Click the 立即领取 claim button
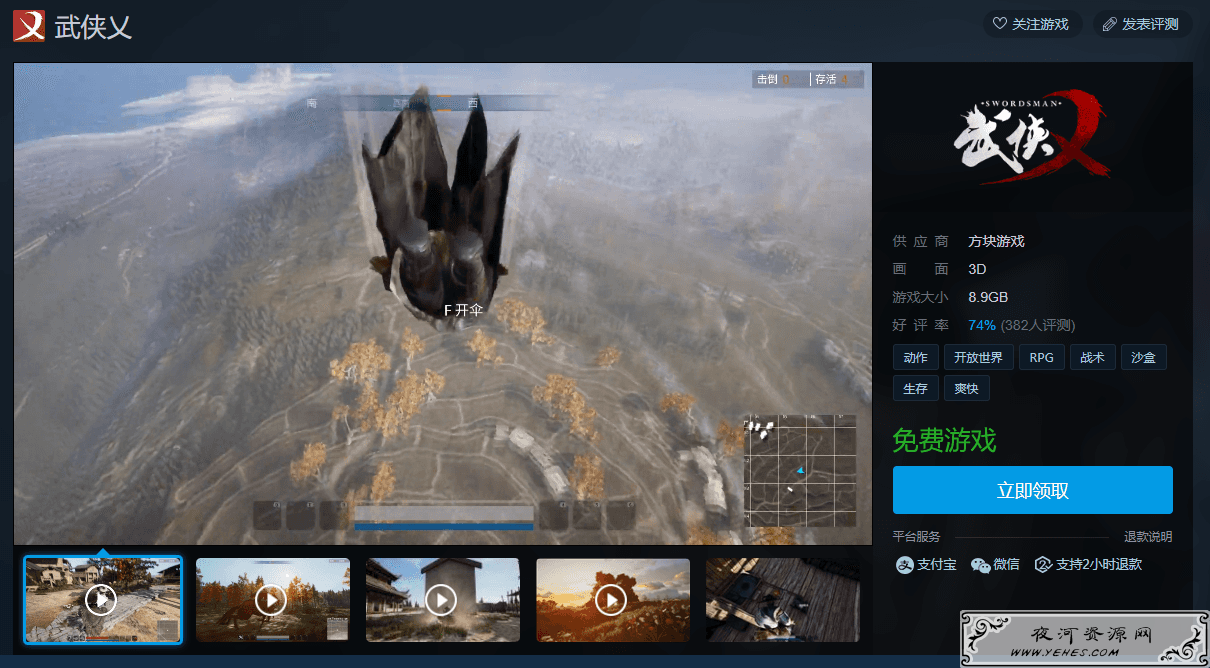The width and height of the screenshot is (1210, 668). 1032,490
